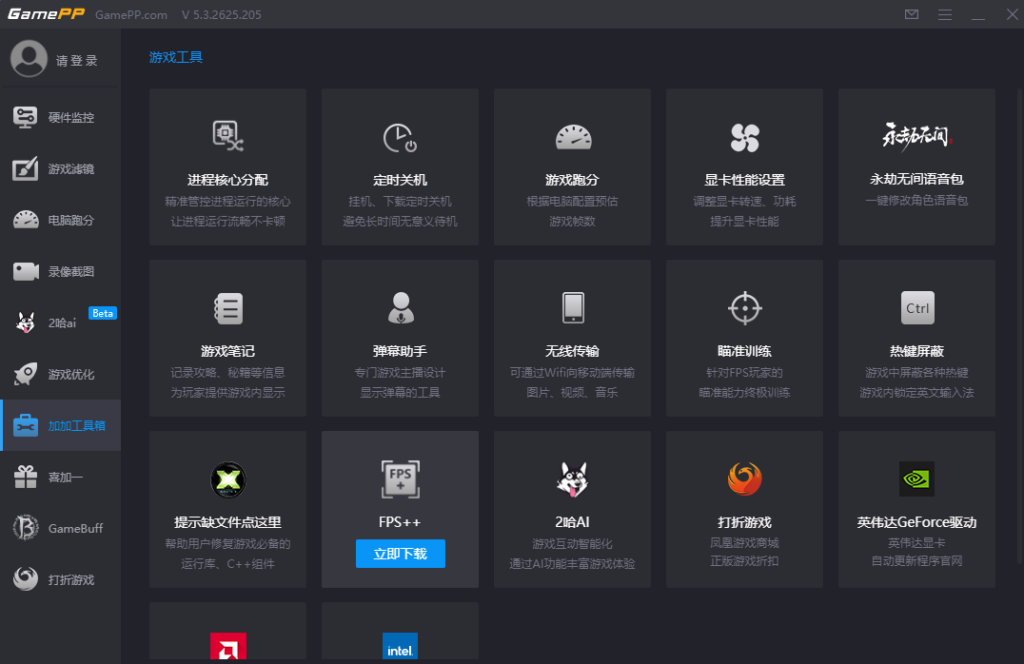
Task: Click the FPS++ tool icon
Action: (x=400, y=479)
